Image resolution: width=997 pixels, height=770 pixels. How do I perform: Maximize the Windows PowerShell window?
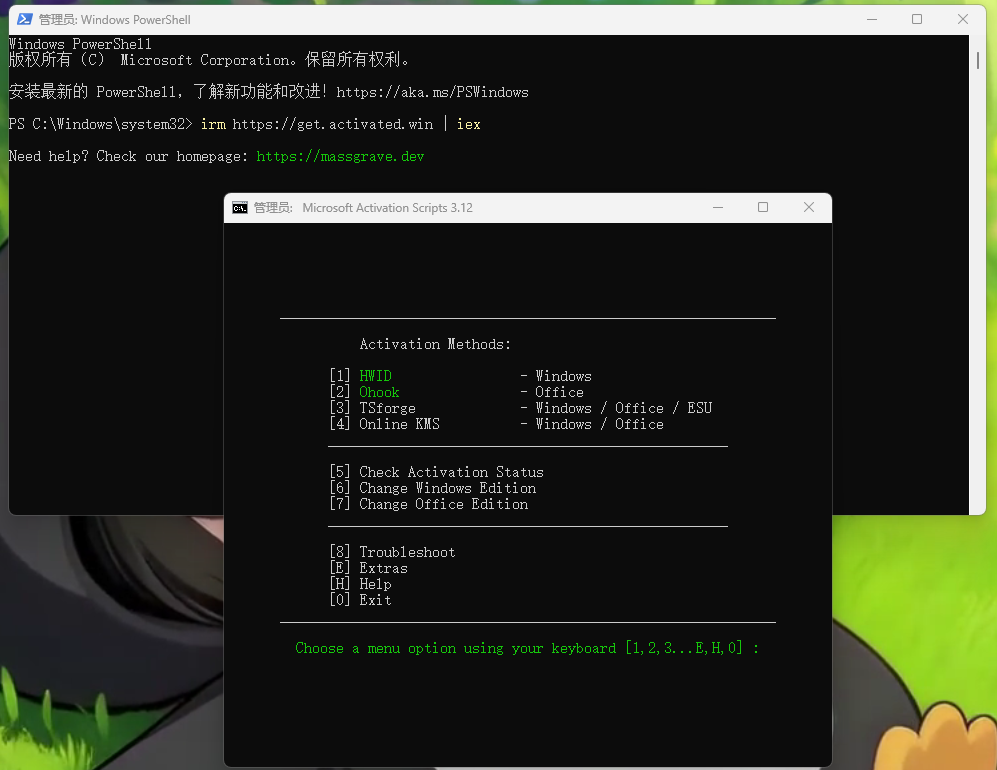coord(917,19)
